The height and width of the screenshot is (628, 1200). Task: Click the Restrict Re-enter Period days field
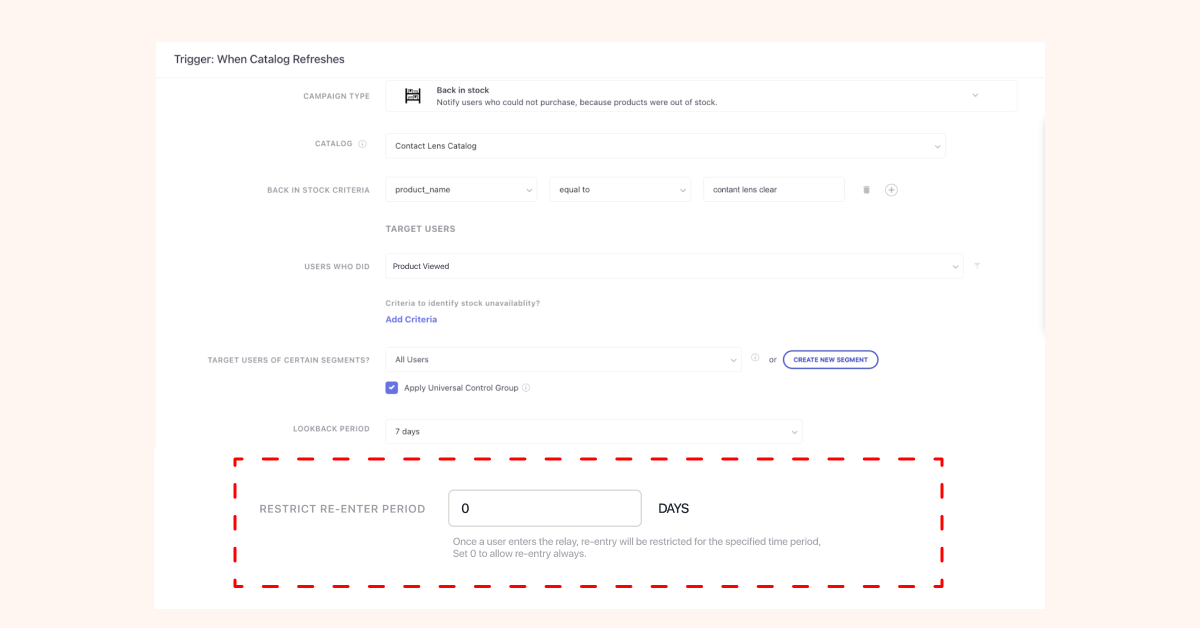544,508
